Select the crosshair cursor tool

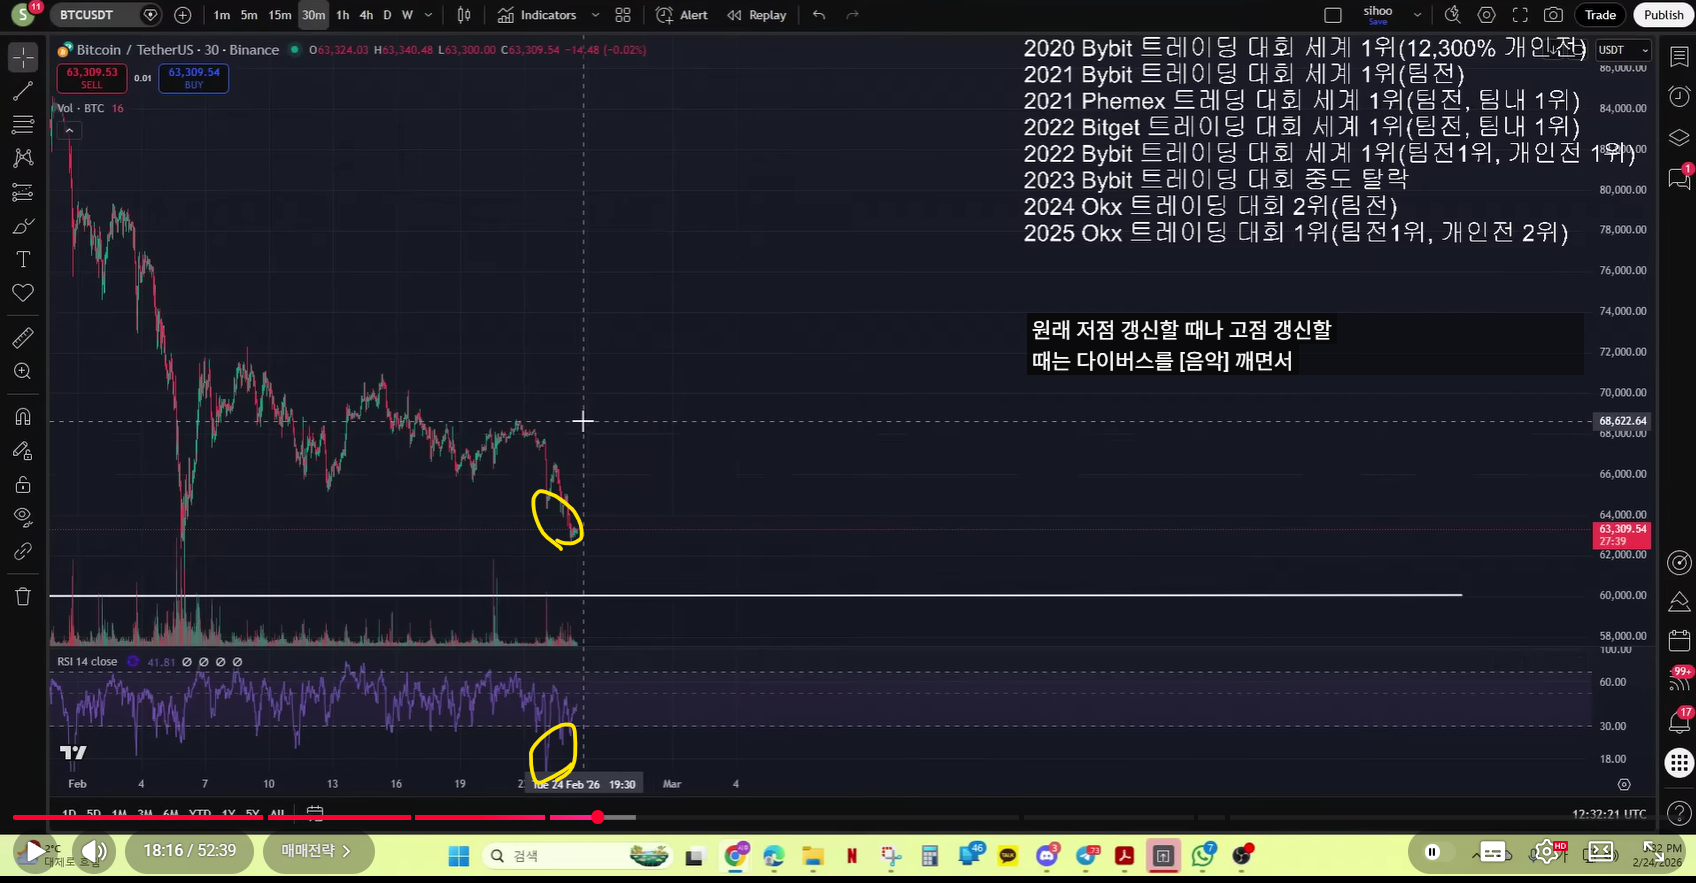pyautogui.click(x=23, y=58)
